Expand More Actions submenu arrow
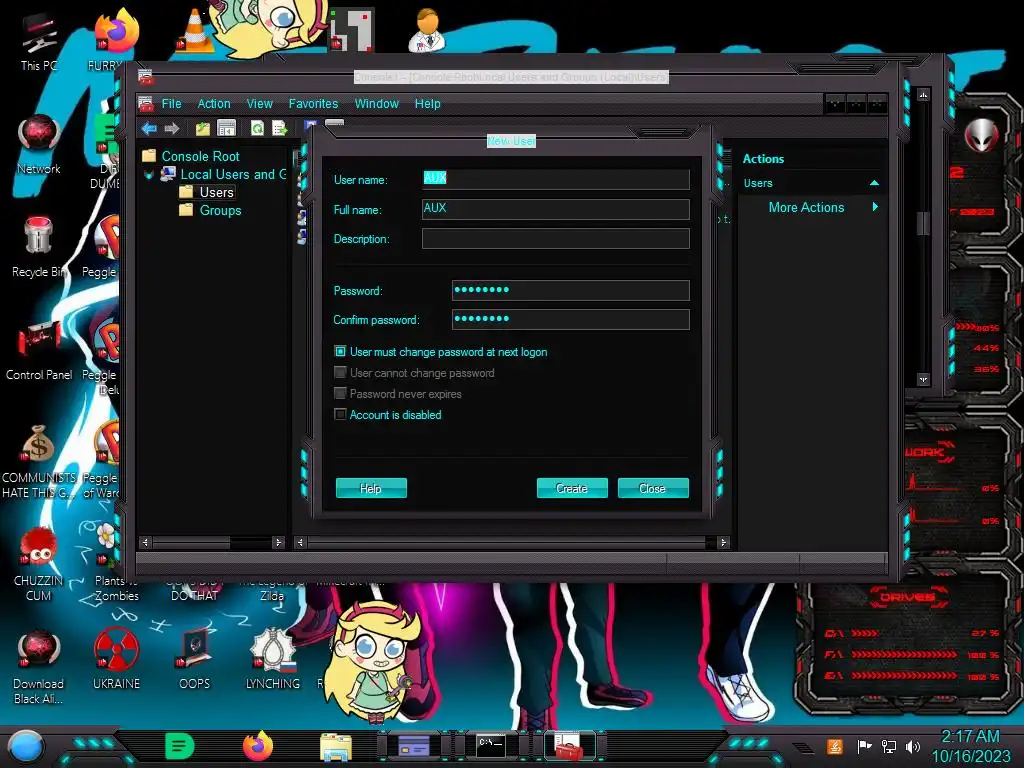This screenshot has height=768, width=1024. (x=875, y=207)
